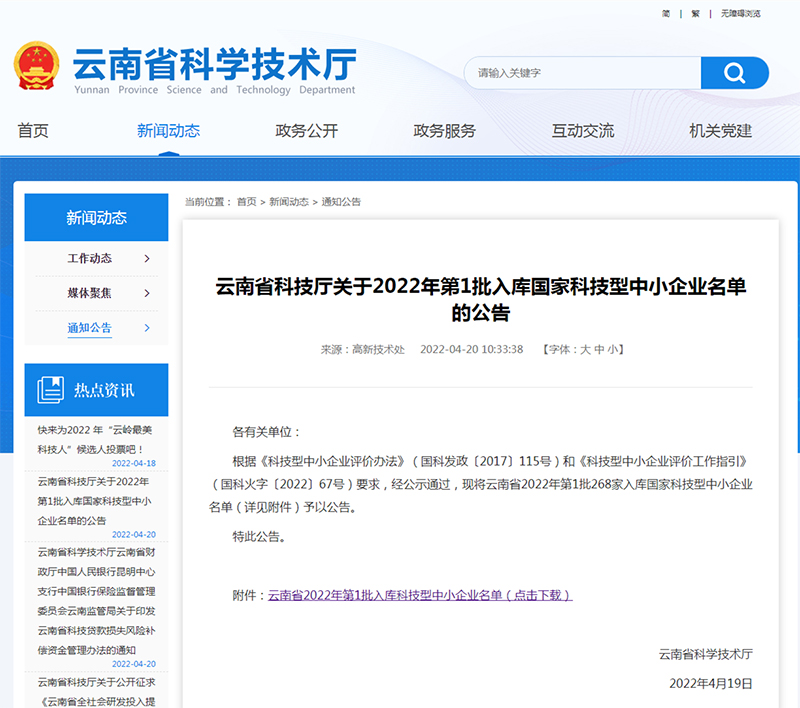Download the 入库科技型中小企业名单 attachment
800x708 pixels.
420,595
